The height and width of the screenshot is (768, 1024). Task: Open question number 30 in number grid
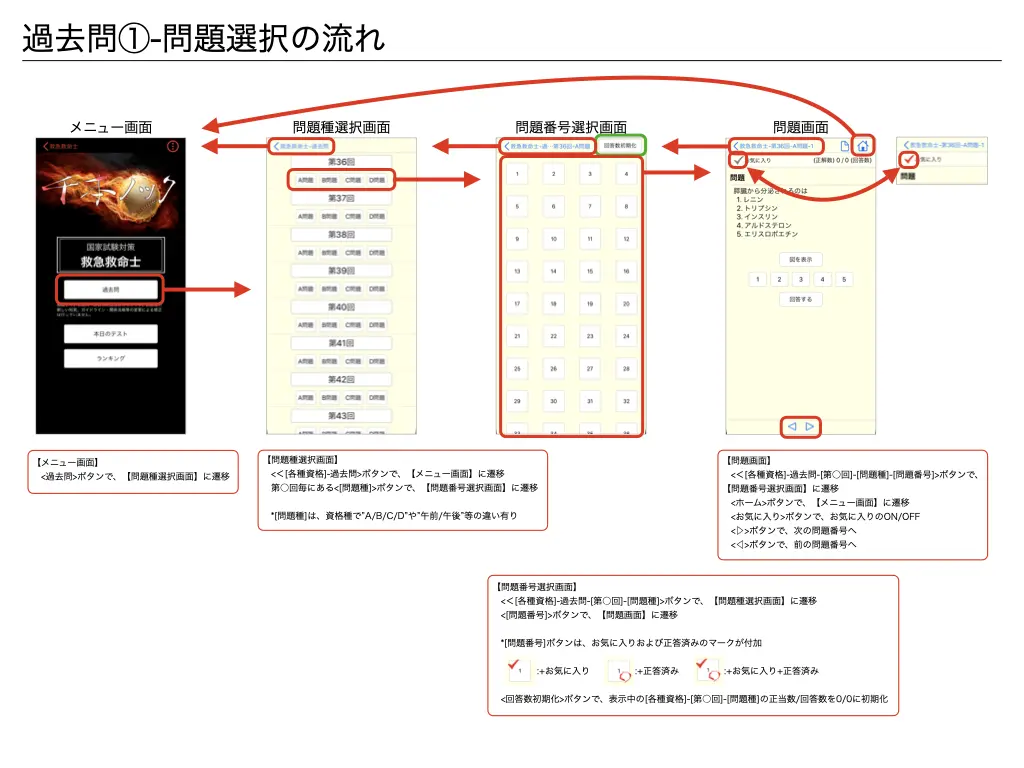tap(553, 401)
